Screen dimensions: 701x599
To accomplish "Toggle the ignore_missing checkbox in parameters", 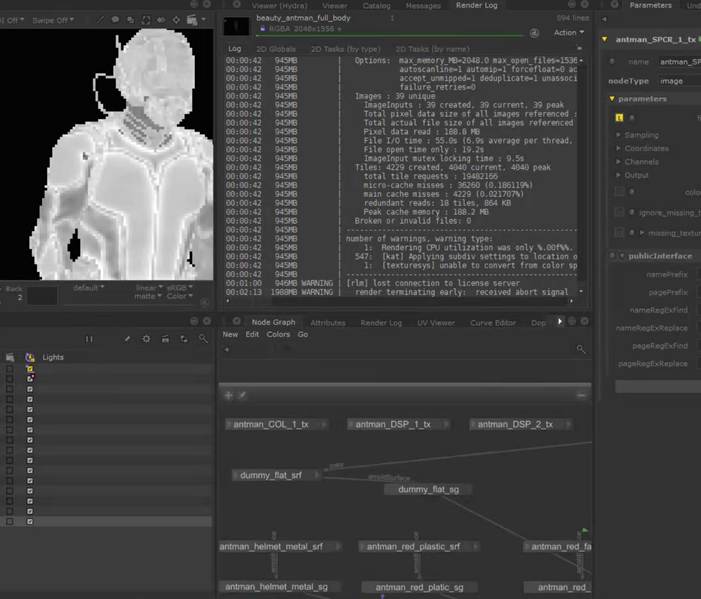I will (x=620, y=211).
